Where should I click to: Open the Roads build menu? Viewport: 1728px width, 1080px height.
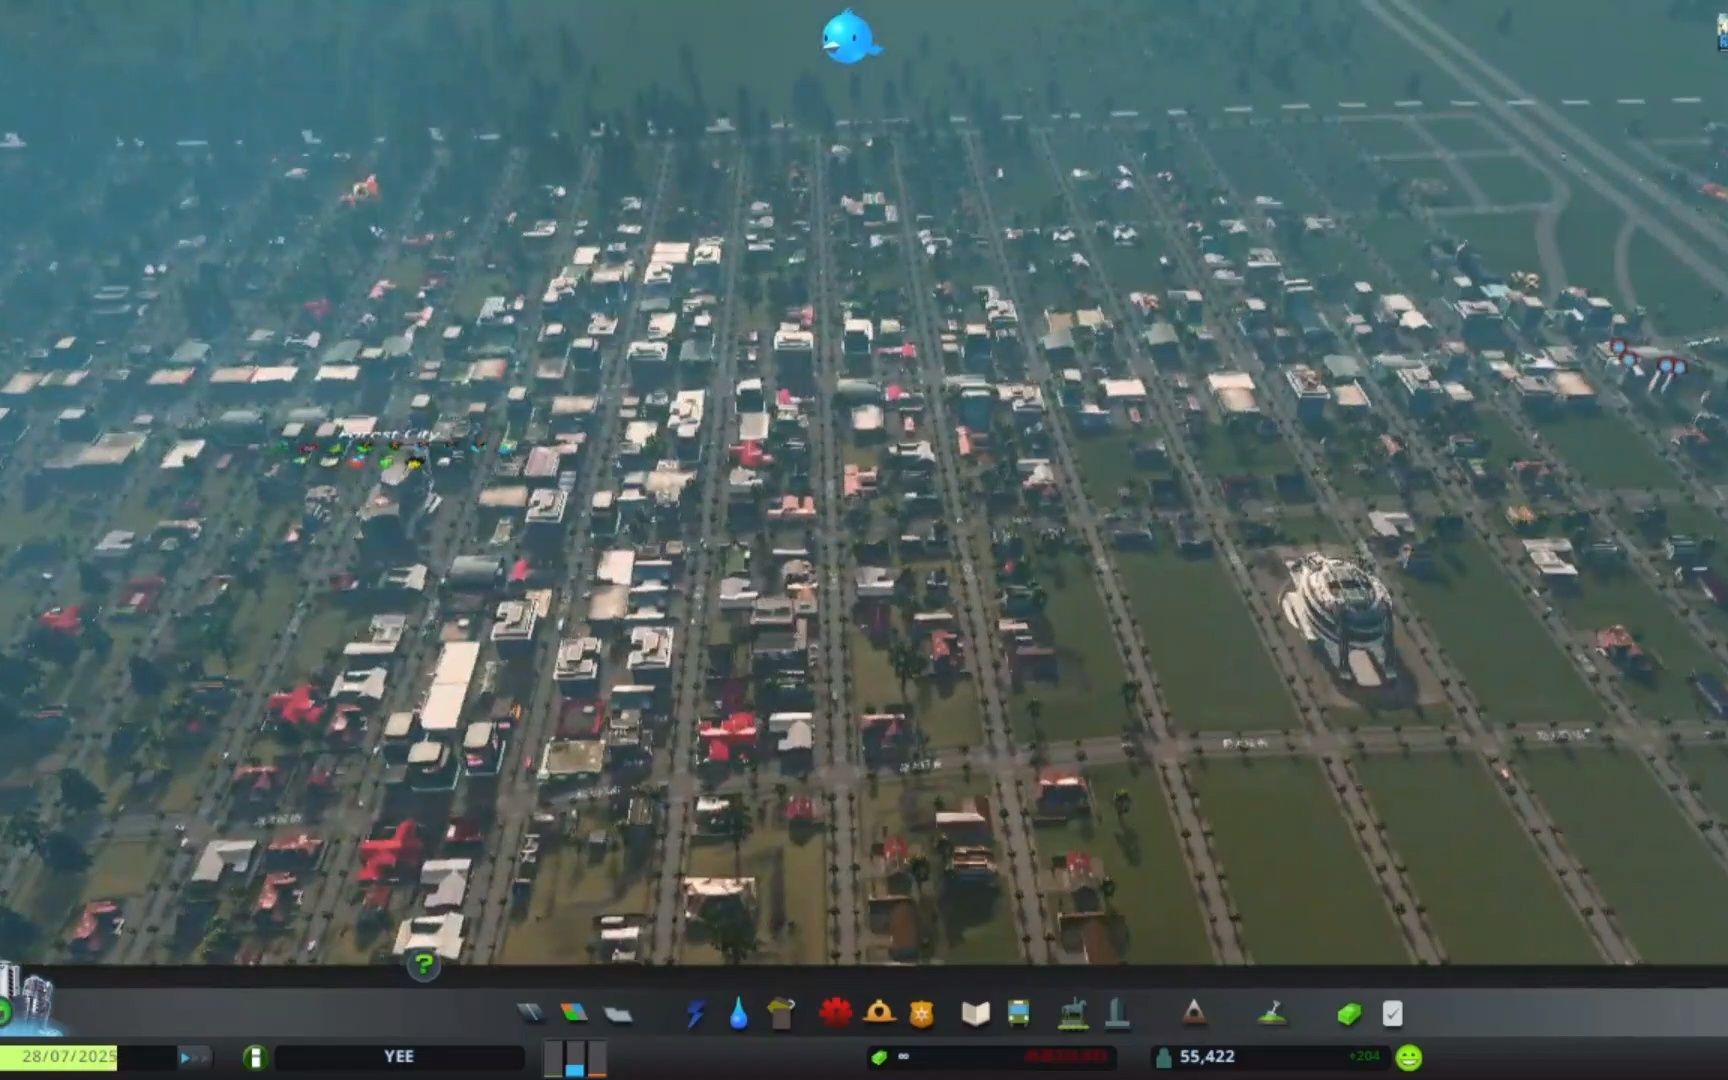point(531,1014)
